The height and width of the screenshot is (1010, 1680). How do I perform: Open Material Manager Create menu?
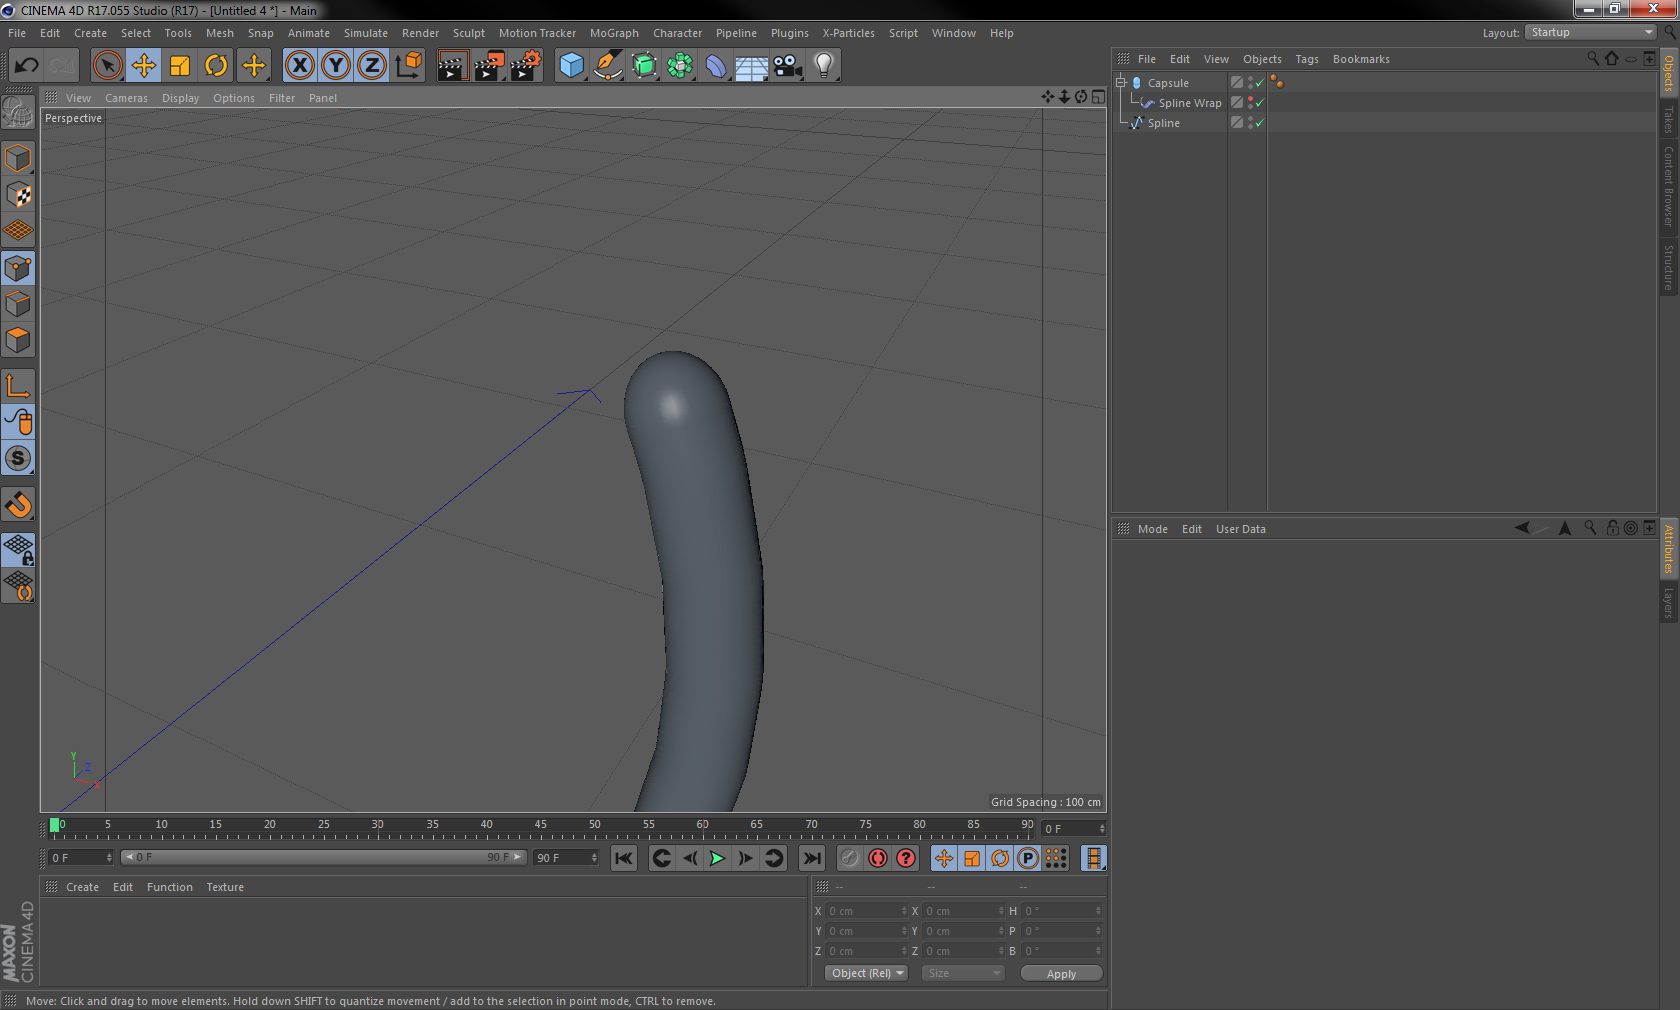[x=82, y=887]
